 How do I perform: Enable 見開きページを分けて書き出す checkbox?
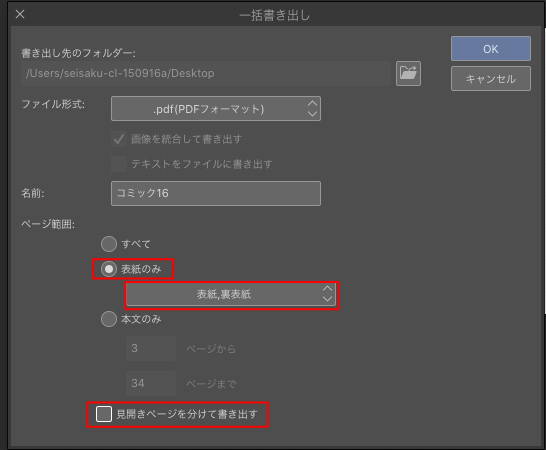pyautogui.click(x=104, y=414)
